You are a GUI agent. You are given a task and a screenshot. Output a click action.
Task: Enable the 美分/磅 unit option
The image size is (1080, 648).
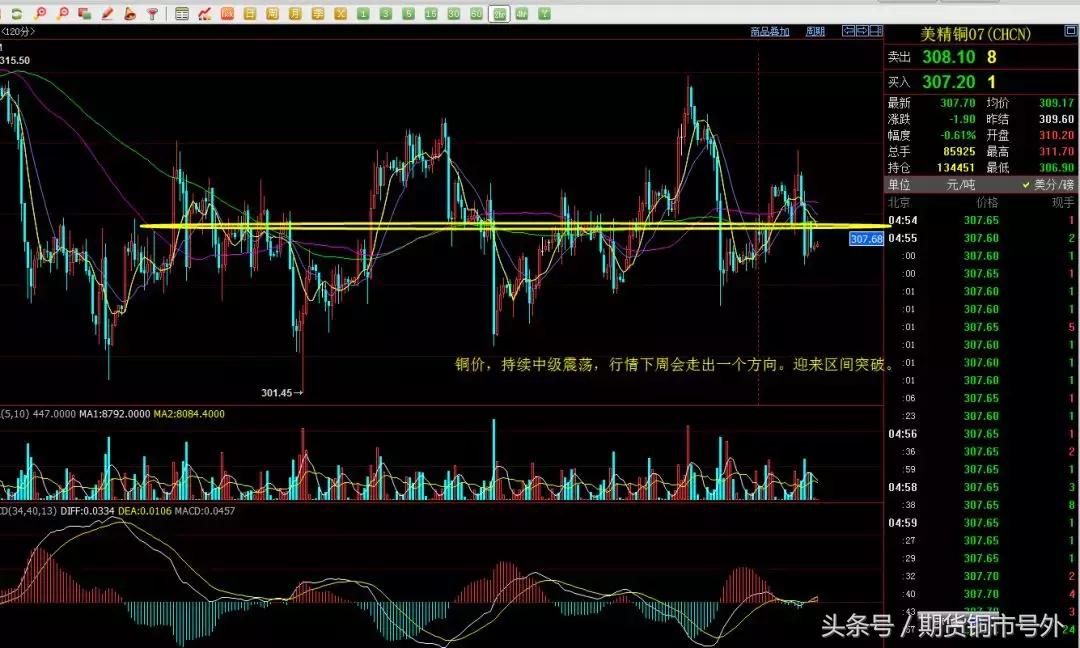tap(1047, 186)
